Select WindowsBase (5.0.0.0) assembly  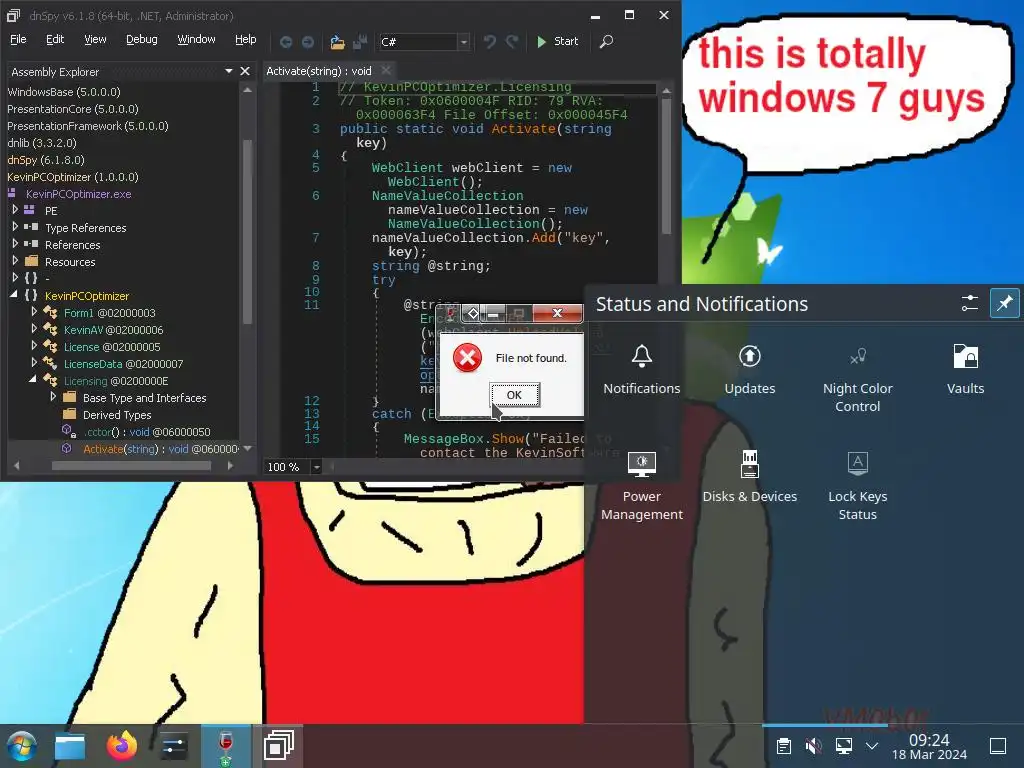pyautogui.click(x=64, y=92)
